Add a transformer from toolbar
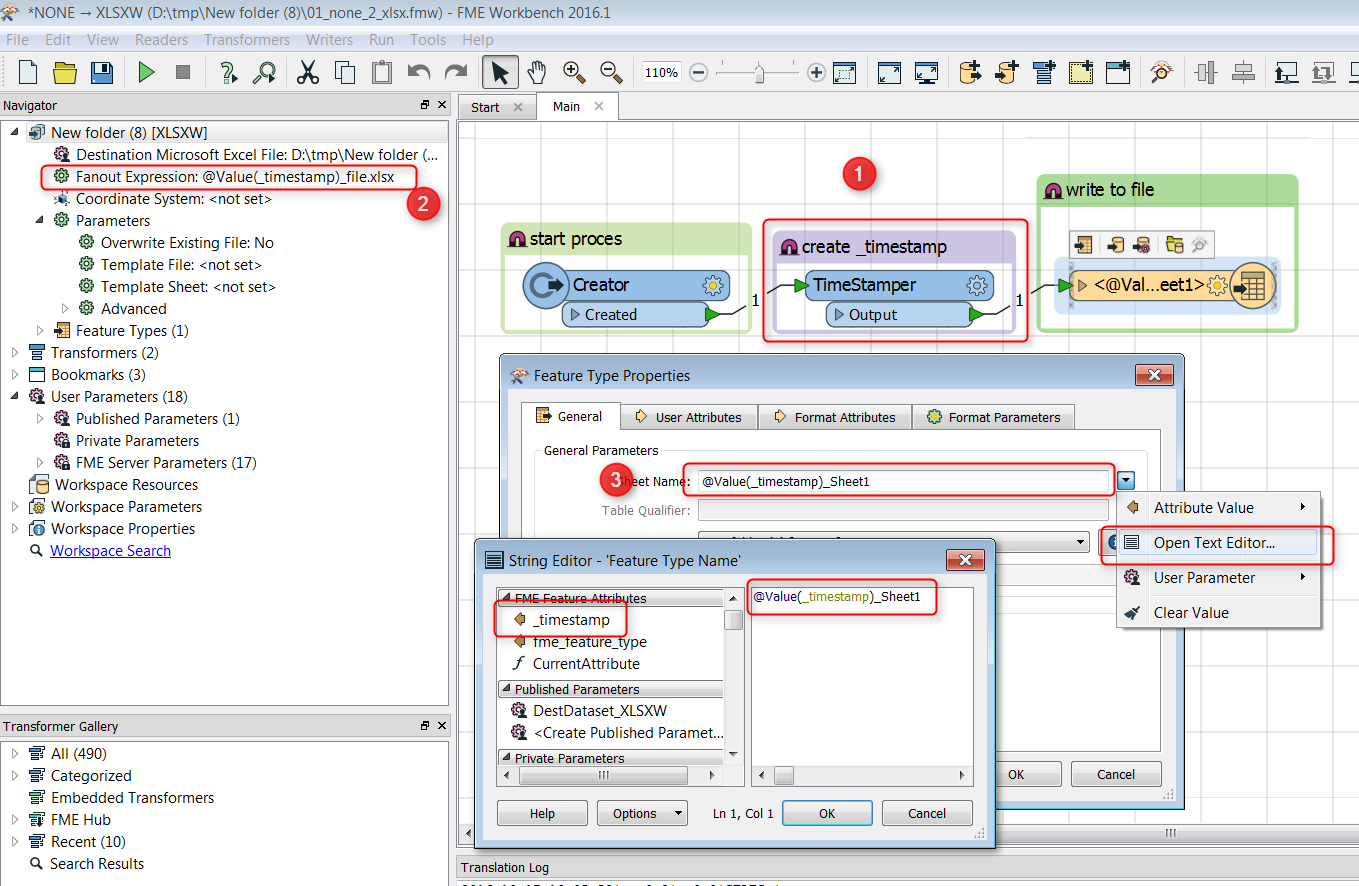 coord(1044,73)
